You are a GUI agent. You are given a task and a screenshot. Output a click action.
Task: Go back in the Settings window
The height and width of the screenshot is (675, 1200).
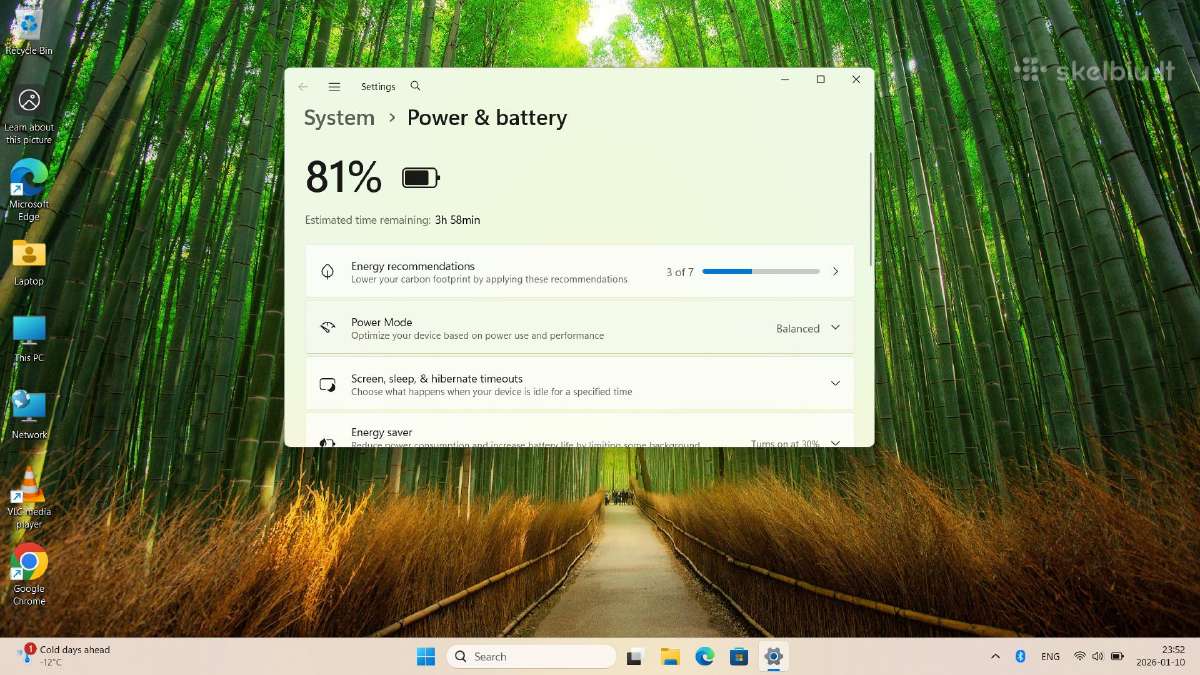coord(303,87)
